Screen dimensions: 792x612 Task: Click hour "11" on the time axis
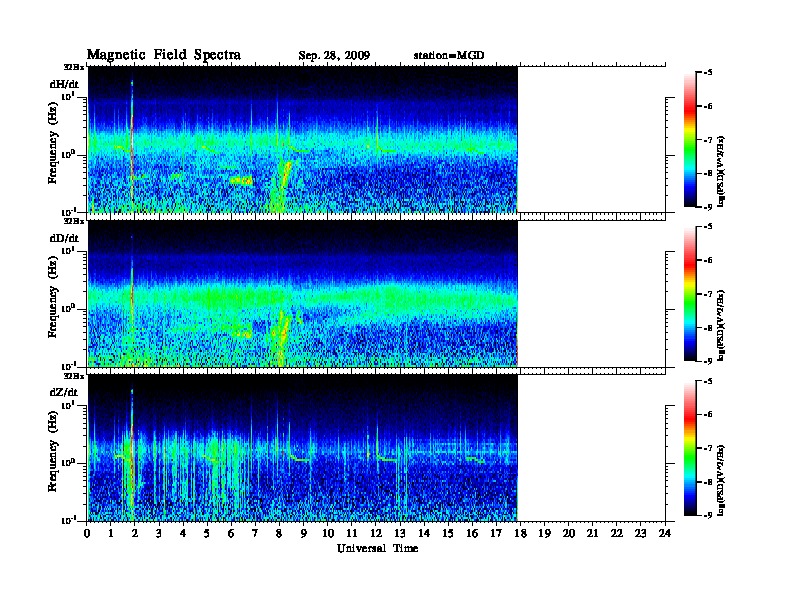[x=352, y=534]
